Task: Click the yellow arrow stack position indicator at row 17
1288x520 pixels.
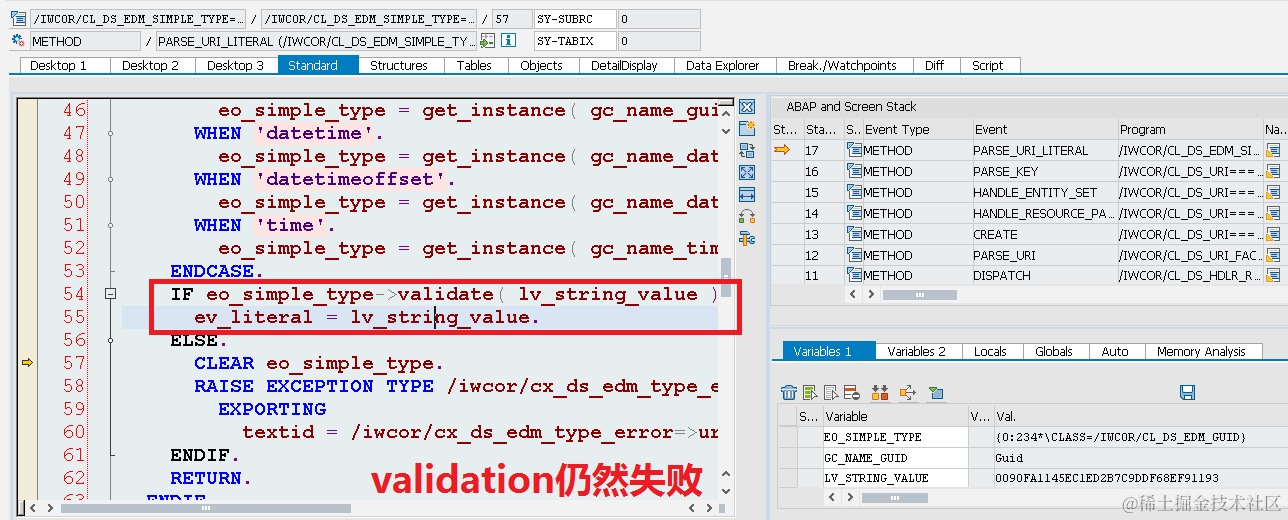Action: (782, 150)
